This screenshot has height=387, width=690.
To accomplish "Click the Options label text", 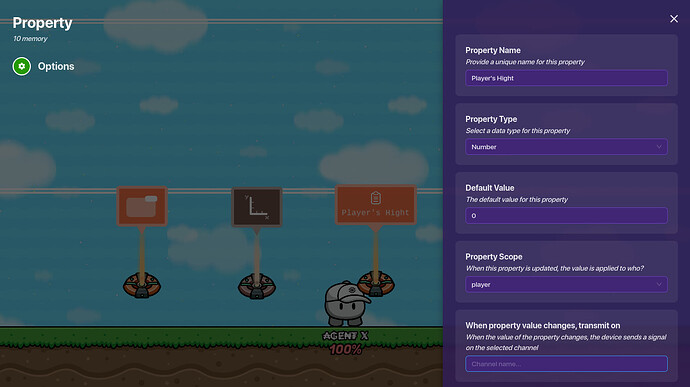I will (x=56, y=66).
